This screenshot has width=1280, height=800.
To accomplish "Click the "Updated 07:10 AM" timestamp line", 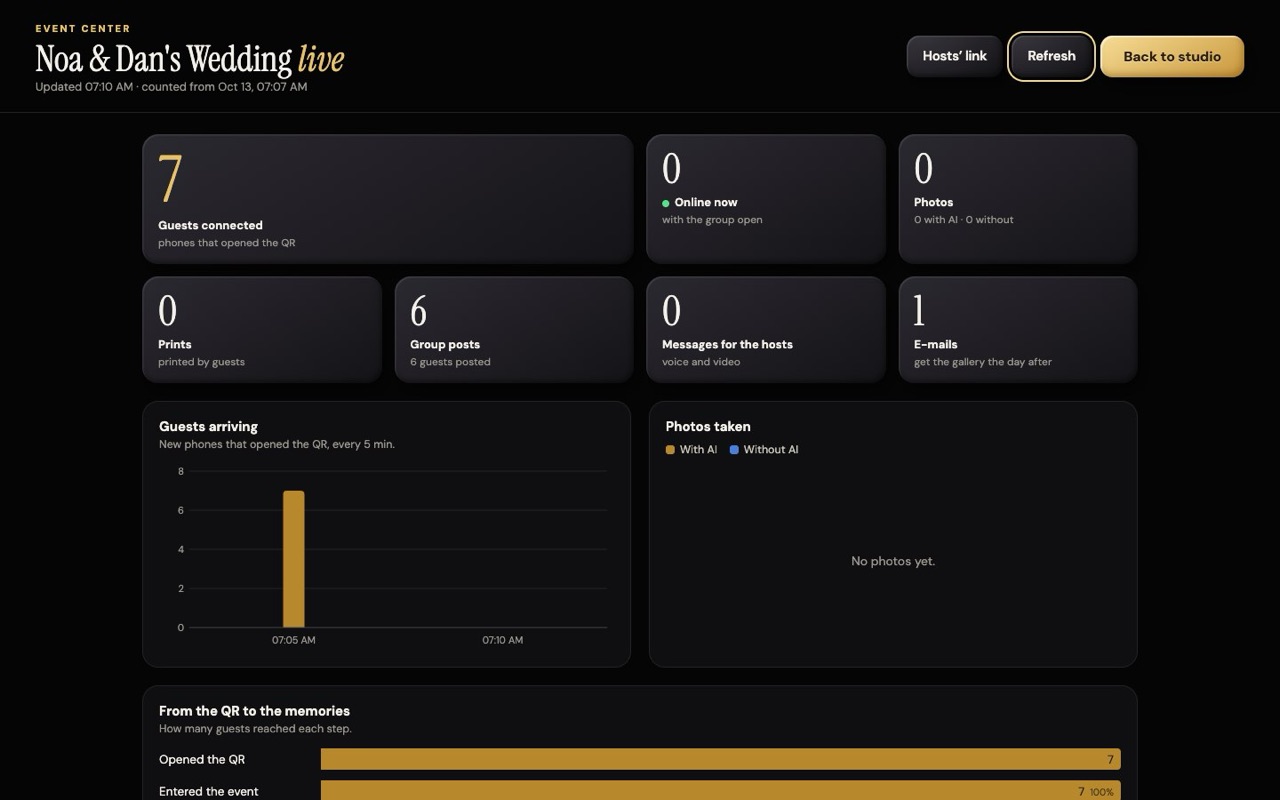I will coord(171,87).
